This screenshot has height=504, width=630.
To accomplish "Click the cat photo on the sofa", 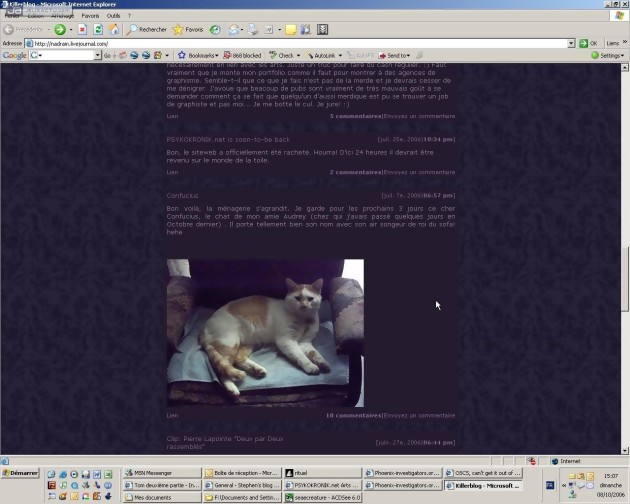I will [x=266, y=333].
